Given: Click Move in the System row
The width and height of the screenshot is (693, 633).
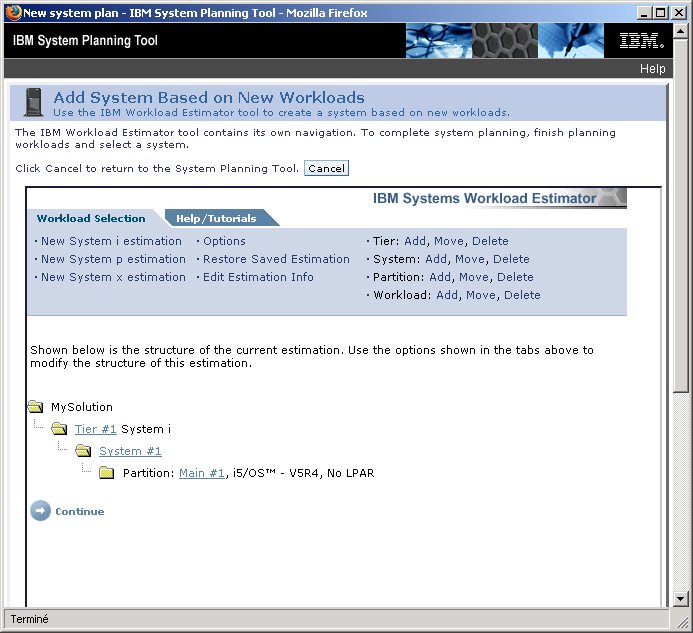Looking at the screenshot, I should pyautogui.click(x=470, y=259).
